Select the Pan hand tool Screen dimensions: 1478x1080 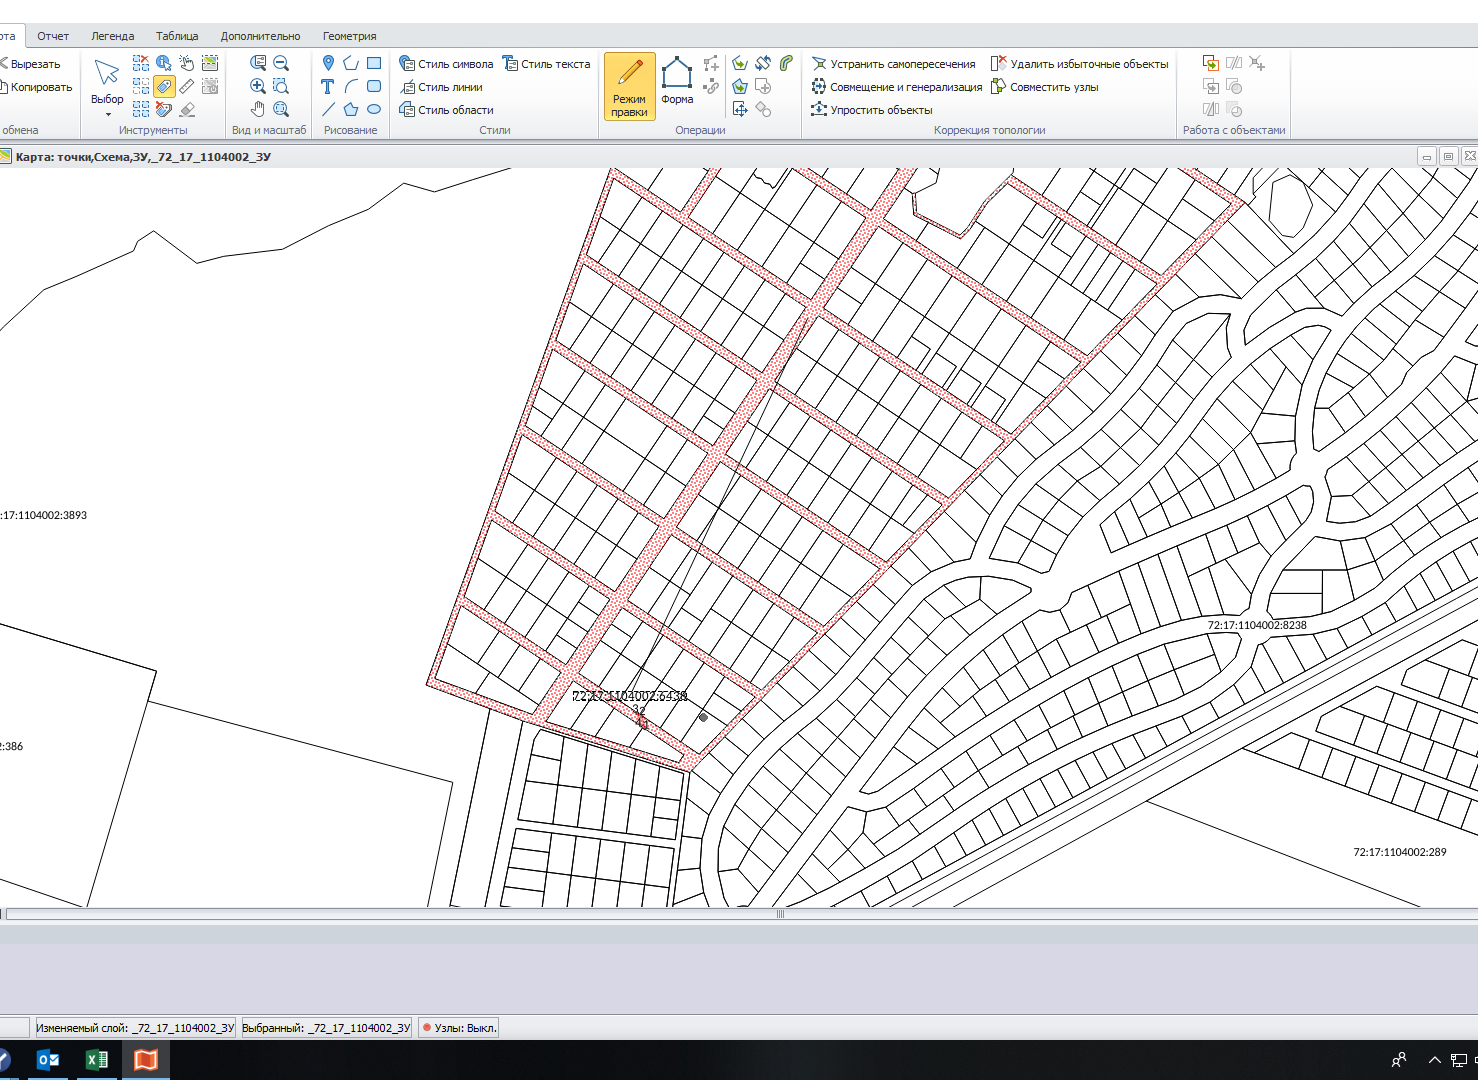pos(258,109)
